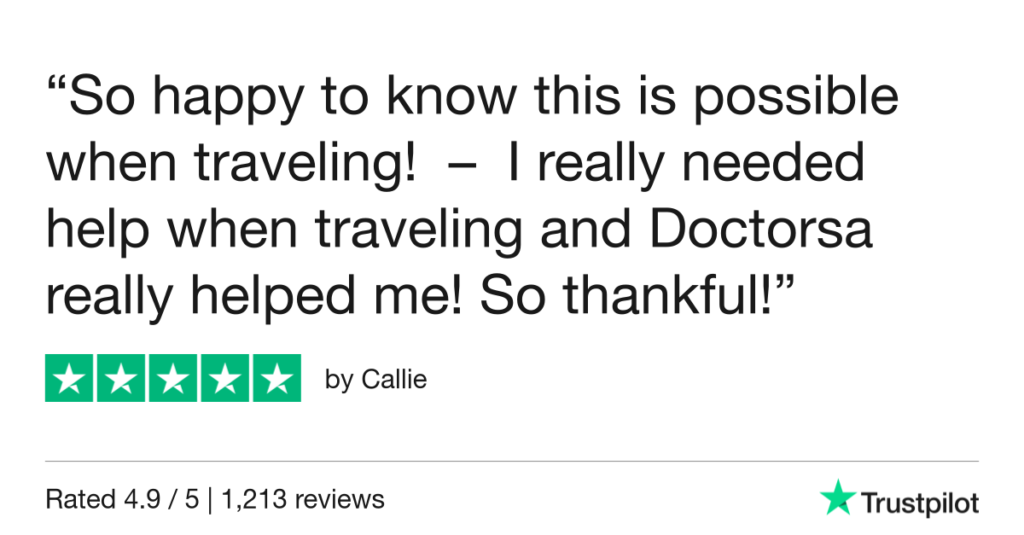Viewport: 1024px width, 535px height.
Task: Select the second green rating star
Action: point(121,378)
